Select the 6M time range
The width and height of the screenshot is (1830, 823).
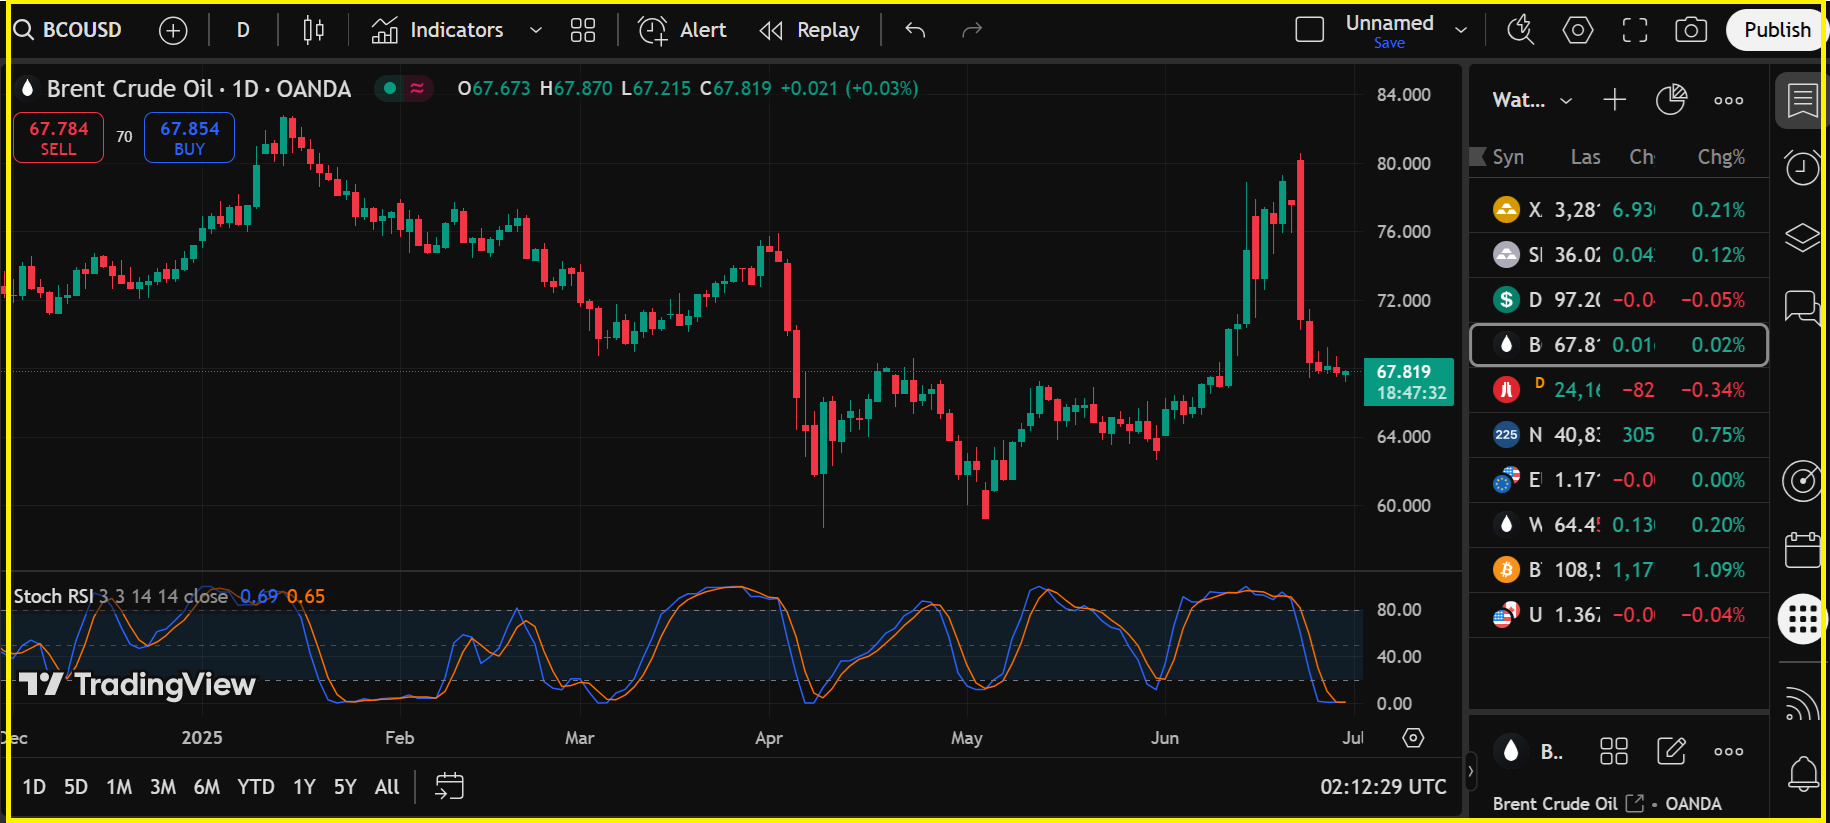tap(206, 787)
